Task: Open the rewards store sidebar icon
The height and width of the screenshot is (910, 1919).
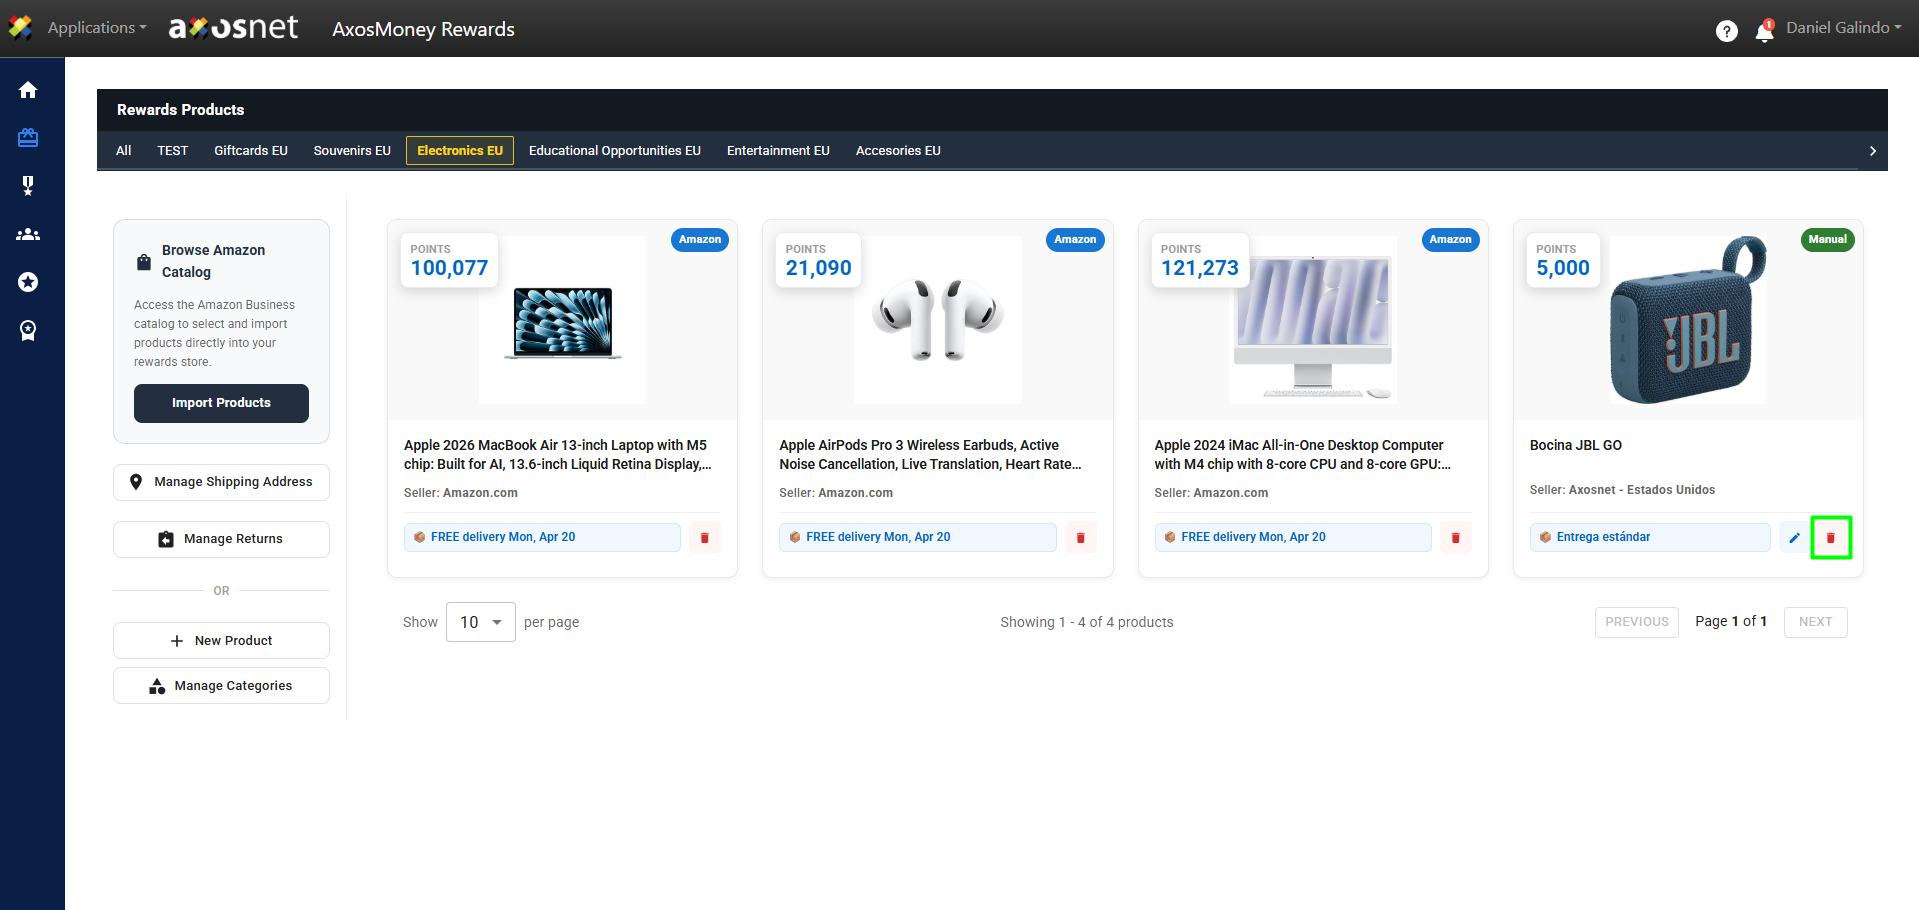Action: (28, 138)
